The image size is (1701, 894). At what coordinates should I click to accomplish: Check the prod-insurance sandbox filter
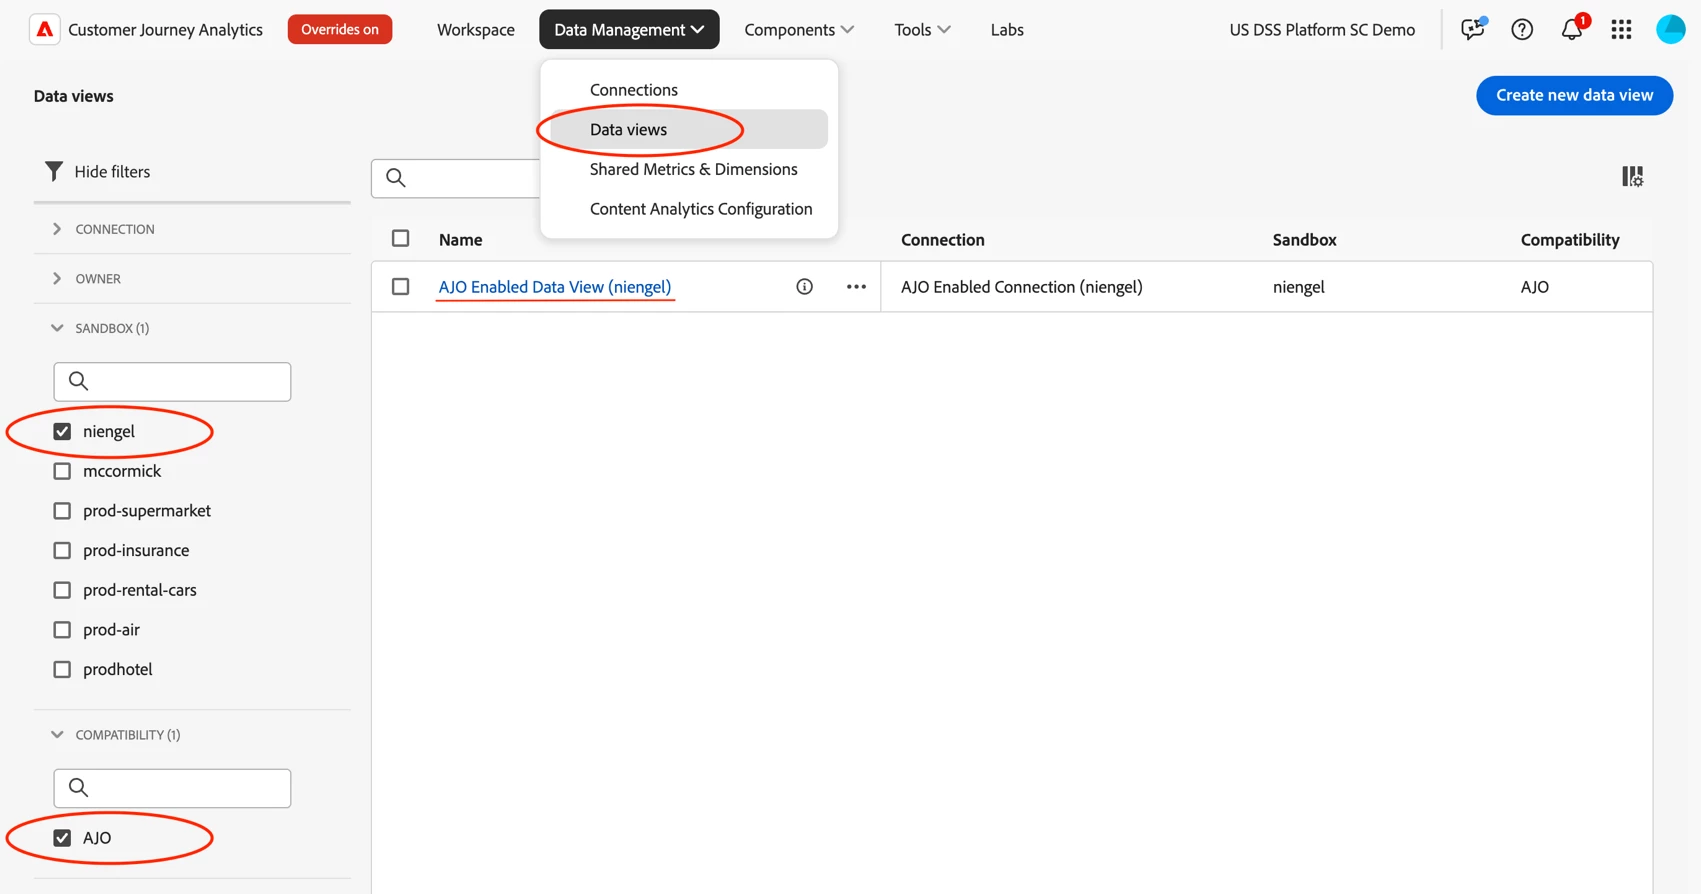pyautogui.click(x=62, y=551)
